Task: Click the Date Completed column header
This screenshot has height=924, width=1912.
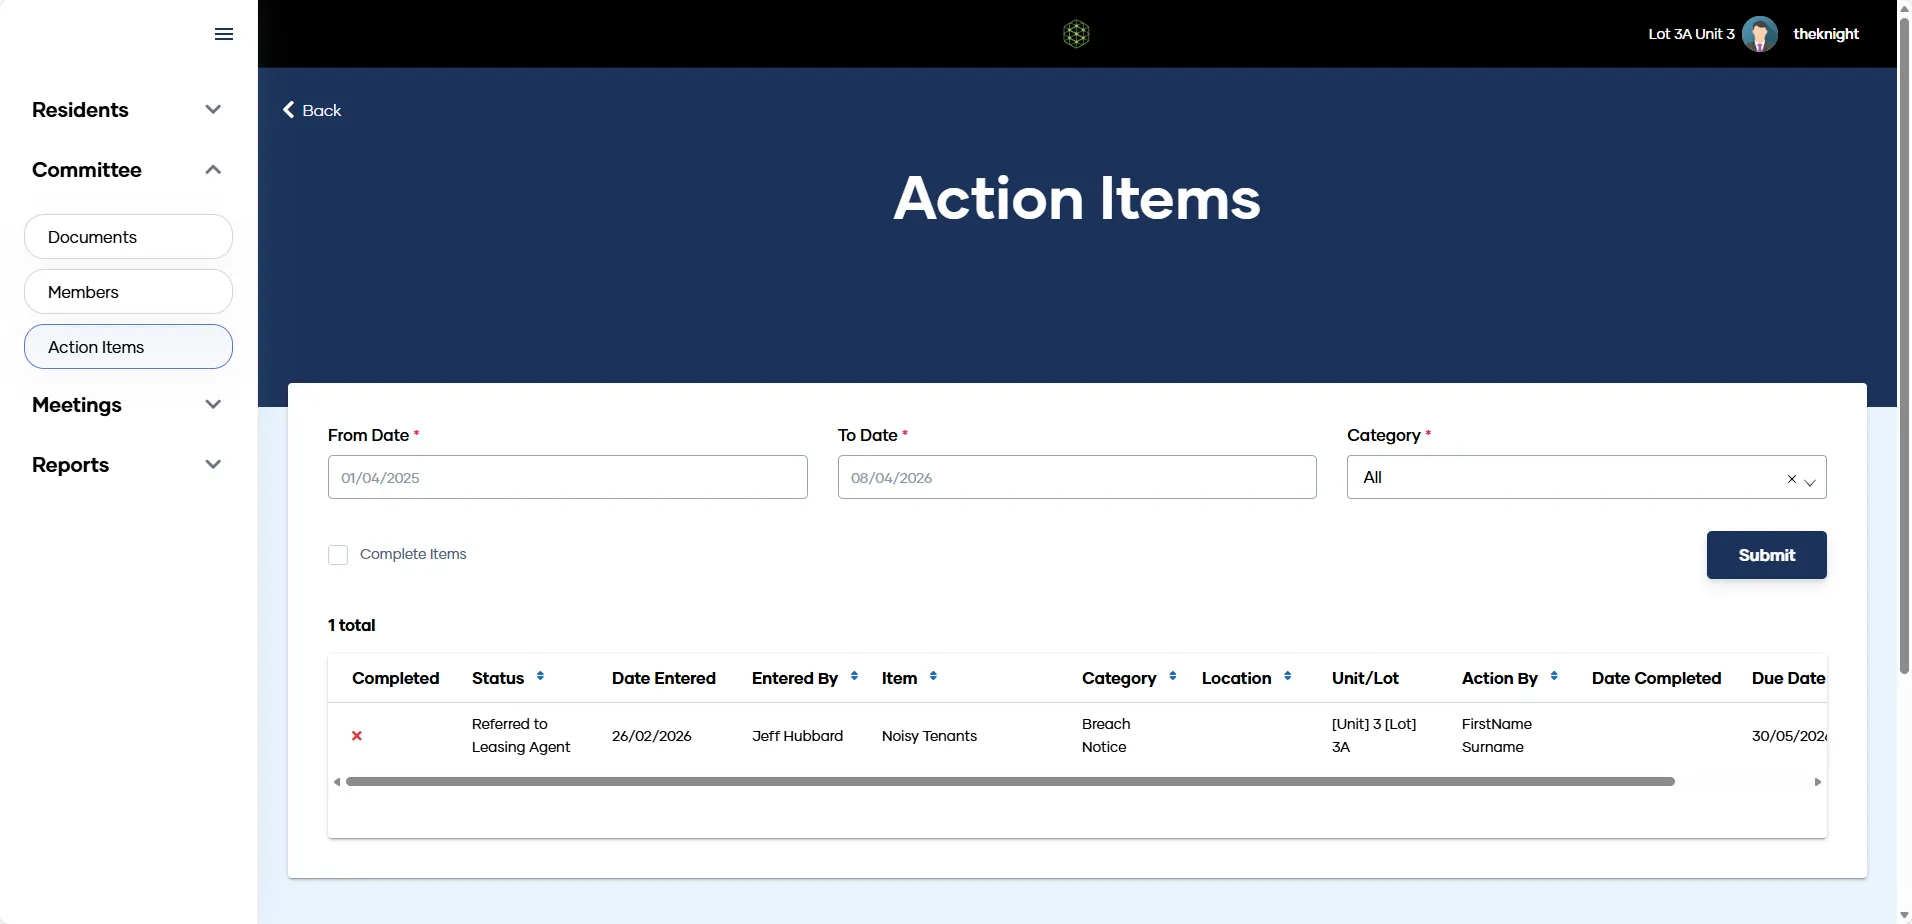Action: (x=1656, y=678)
